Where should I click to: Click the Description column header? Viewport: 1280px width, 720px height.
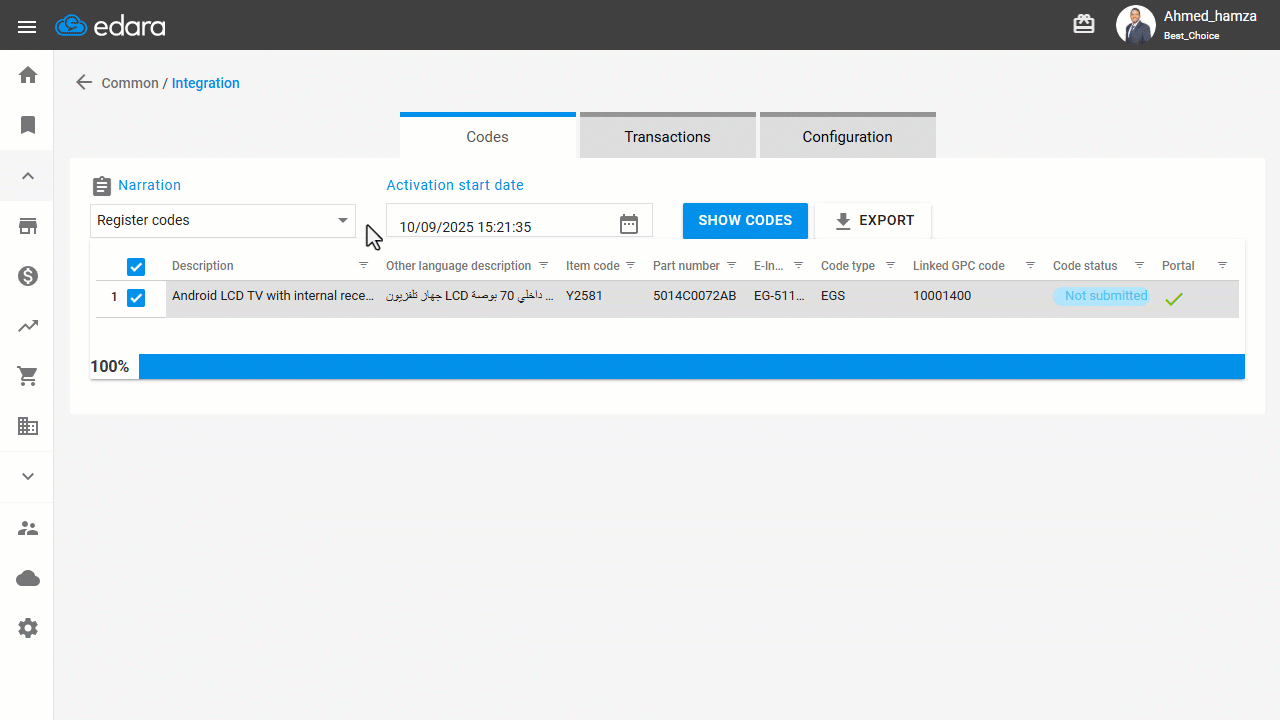point(203,266)
